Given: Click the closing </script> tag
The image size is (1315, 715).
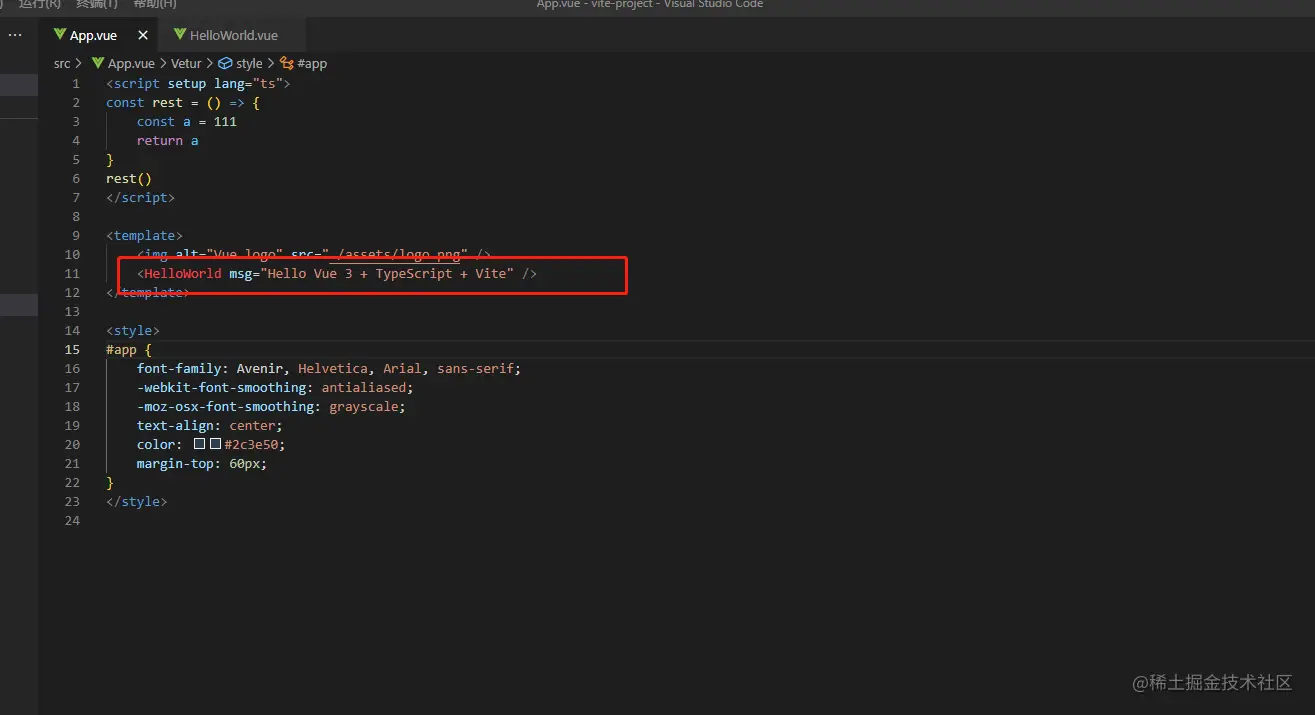Looking at the screenshot, I should click(141, 197).
